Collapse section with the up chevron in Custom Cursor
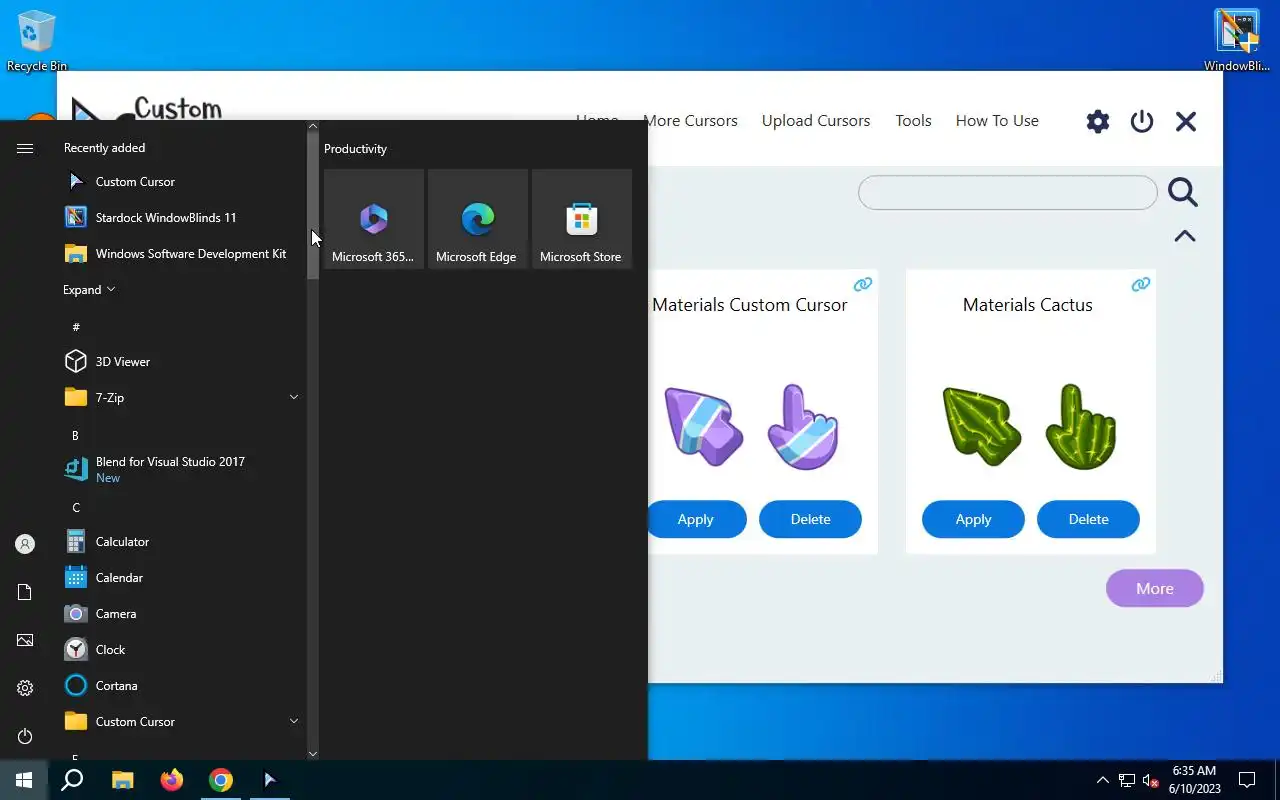 pos(1185,236)
